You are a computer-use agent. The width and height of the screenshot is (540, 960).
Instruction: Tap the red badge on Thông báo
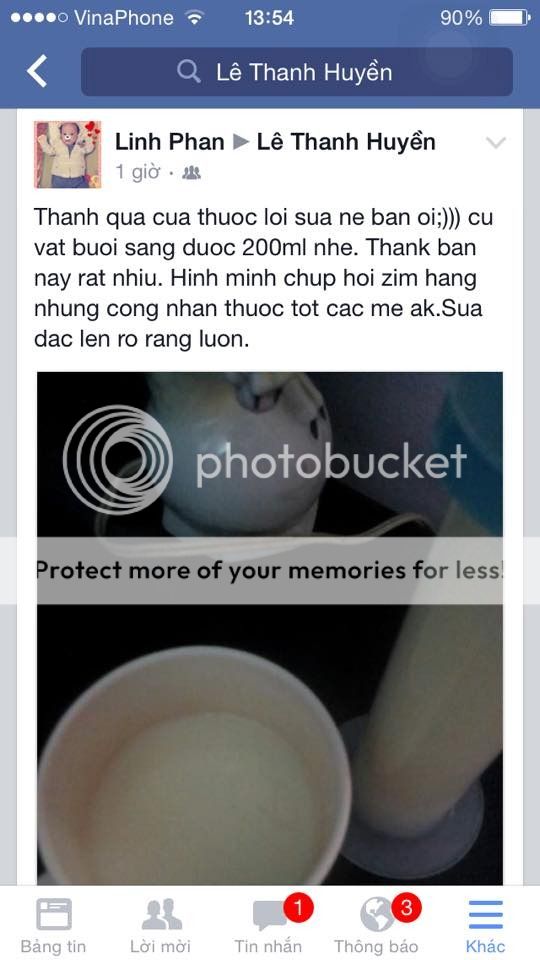[406, 909]
